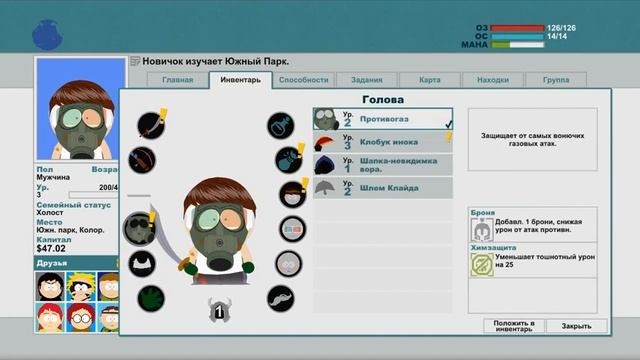
Task: Open the red-haired friend without glasses avatar
Action: click(x=50, y=318)
